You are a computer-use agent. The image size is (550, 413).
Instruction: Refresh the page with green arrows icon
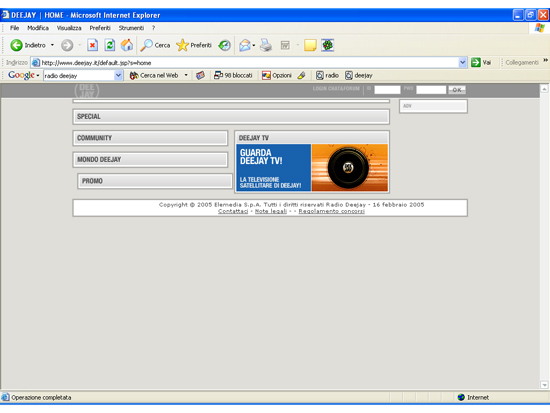[x=110, y=45]
